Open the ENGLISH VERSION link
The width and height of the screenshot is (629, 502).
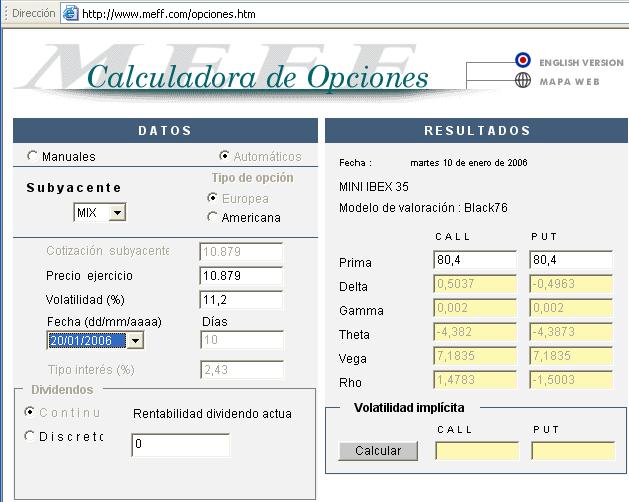(x=581, y=63)
